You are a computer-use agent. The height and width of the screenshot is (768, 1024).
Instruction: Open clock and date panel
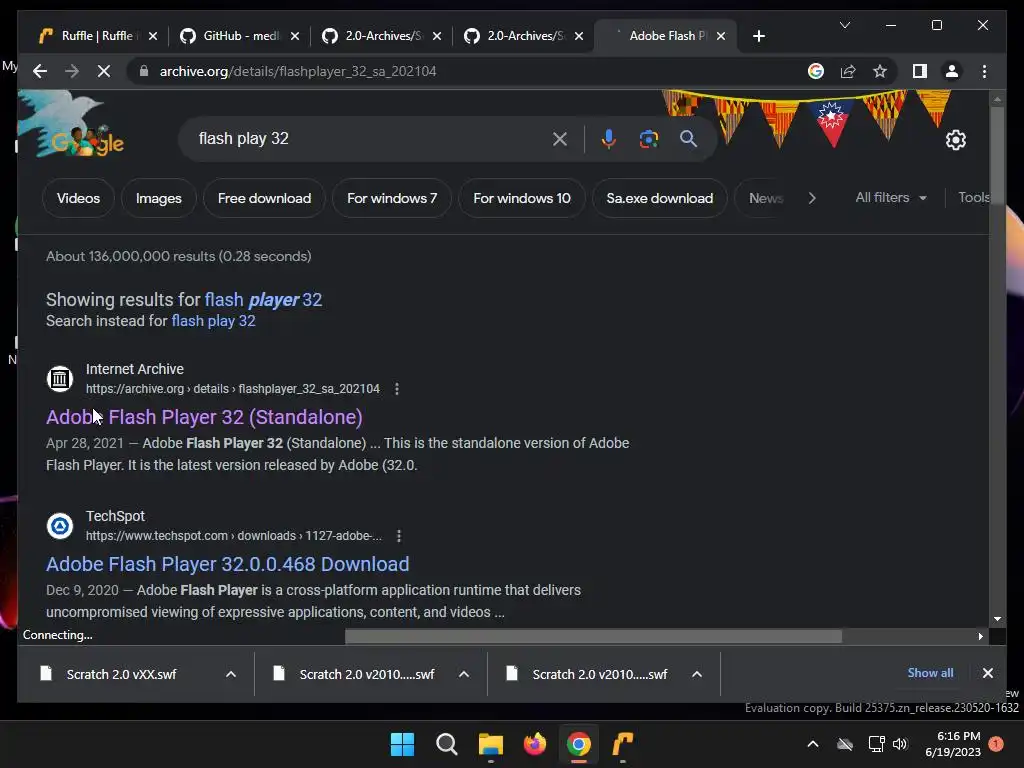(x=952, y=744)
